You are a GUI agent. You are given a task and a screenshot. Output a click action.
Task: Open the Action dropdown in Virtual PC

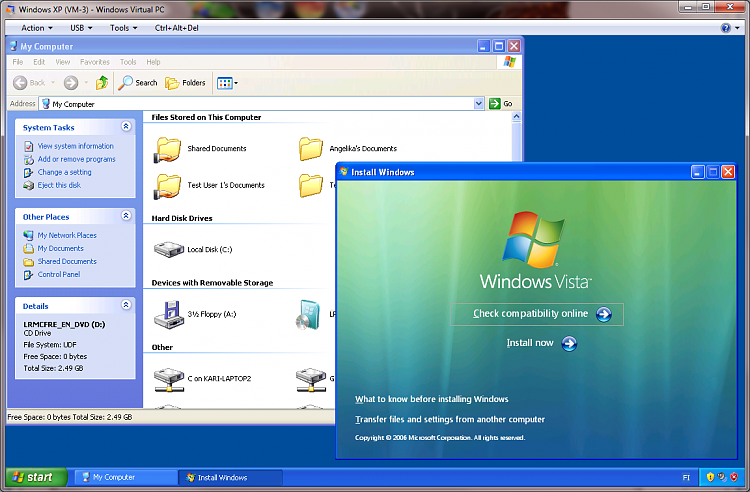point(37,28)
